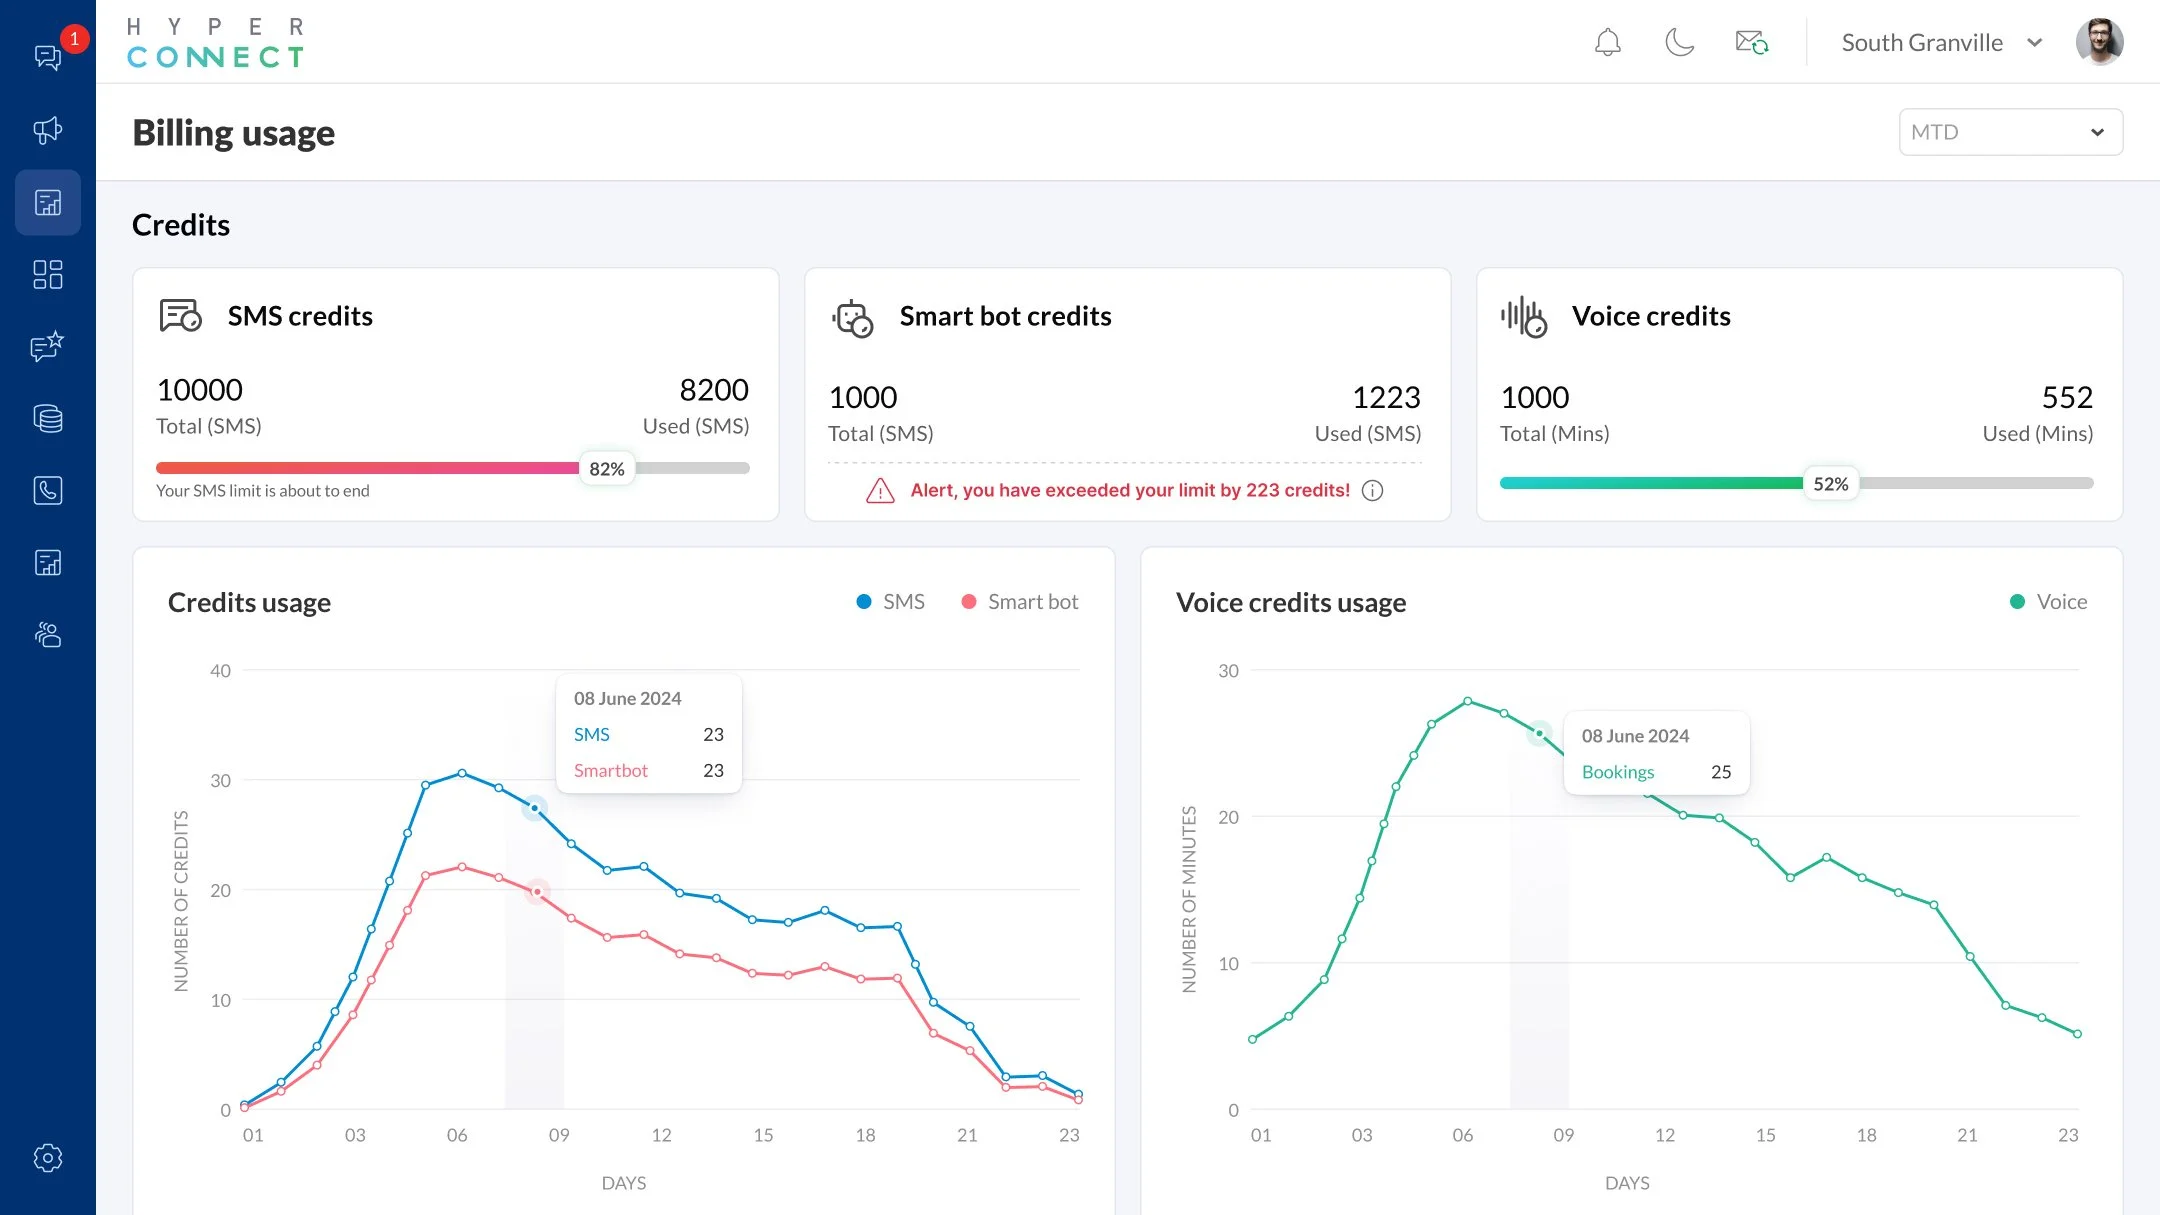
Task: Open the team members icon in sidebar
Action: [47, 634]
